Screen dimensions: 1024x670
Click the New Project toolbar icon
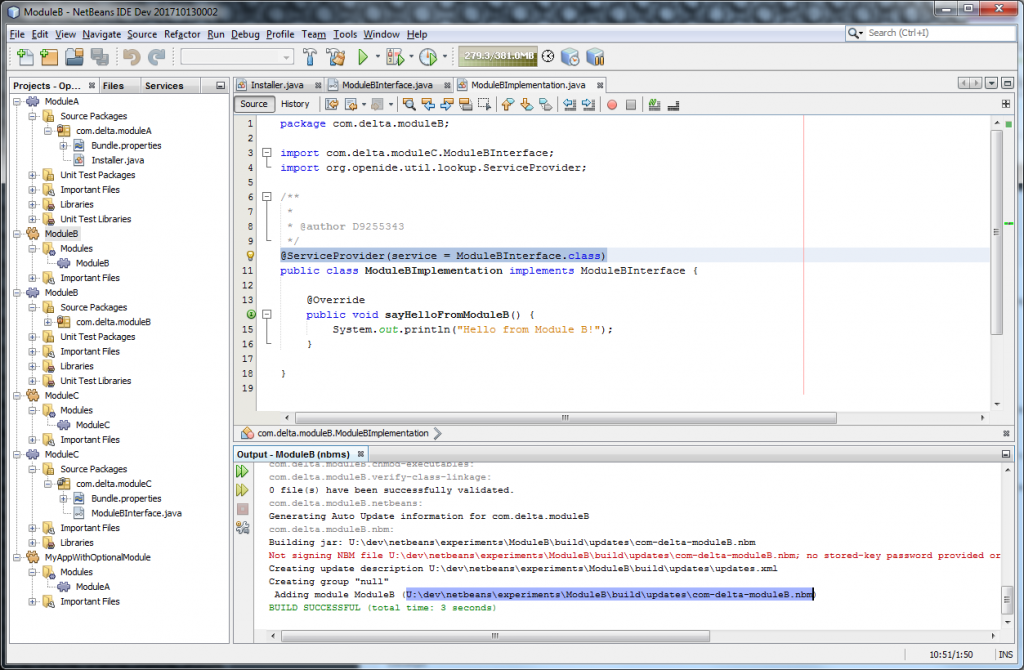[x=49, y=57]
